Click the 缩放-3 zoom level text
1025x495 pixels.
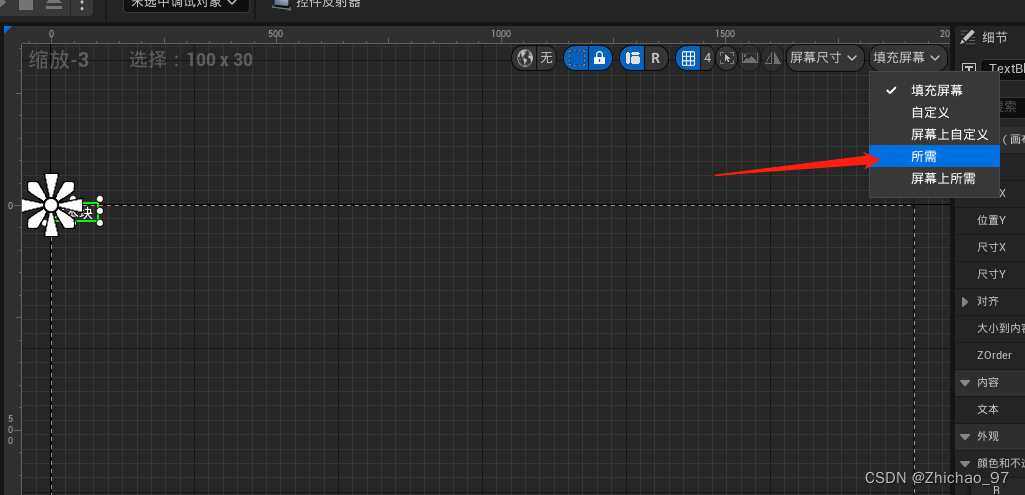coord(59,60)
